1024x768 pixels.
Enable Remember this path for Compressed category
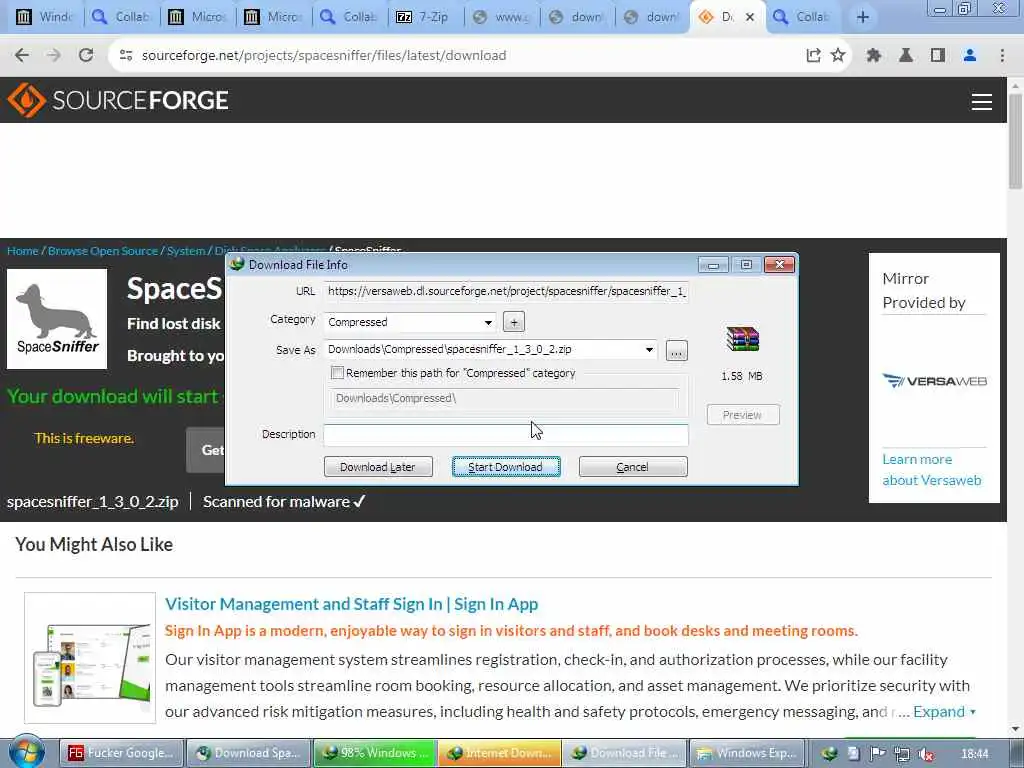pyautogui.click(x=338, y=373)
